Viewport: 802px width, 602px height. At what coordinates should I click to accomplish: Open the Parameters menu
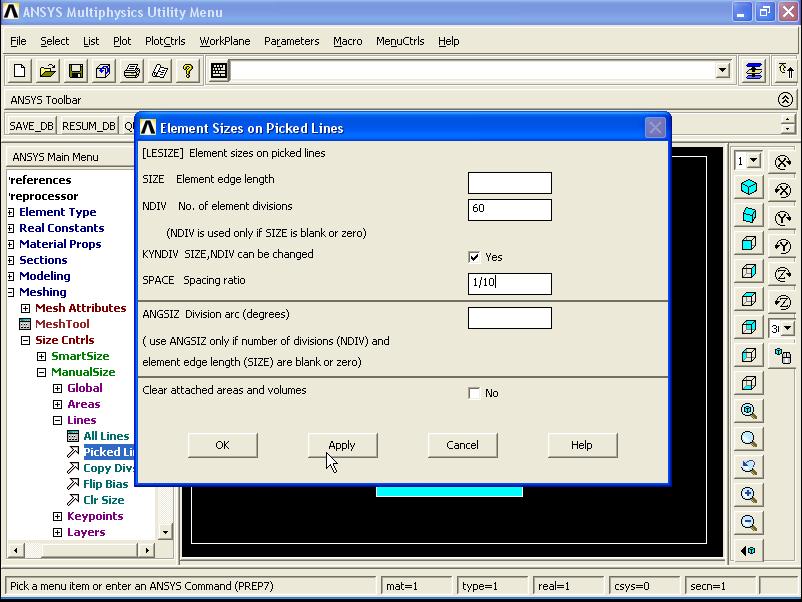292,41
